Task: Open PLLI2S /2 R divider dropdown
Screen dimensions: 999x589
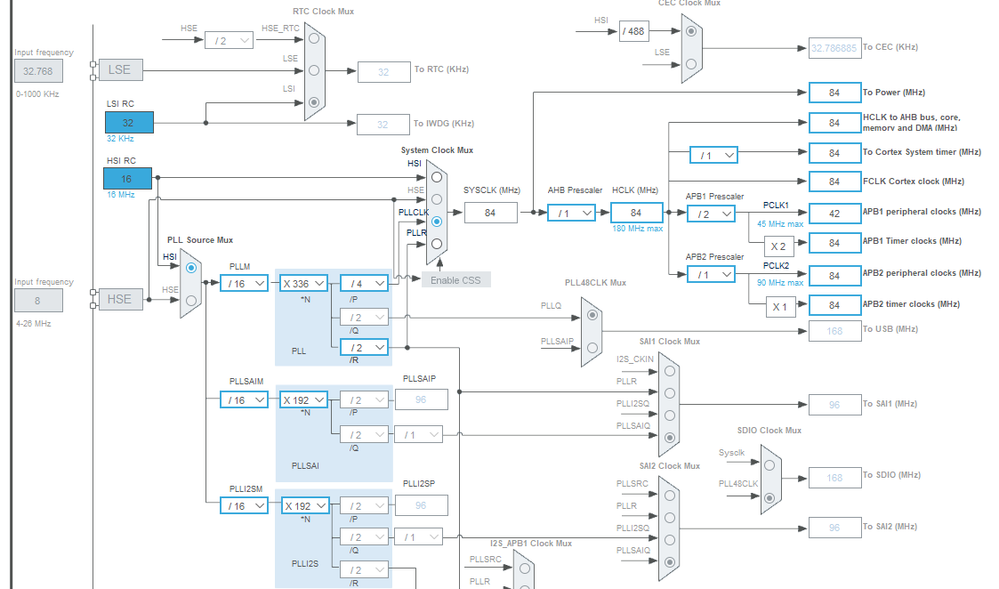Action: coord(364,570)
